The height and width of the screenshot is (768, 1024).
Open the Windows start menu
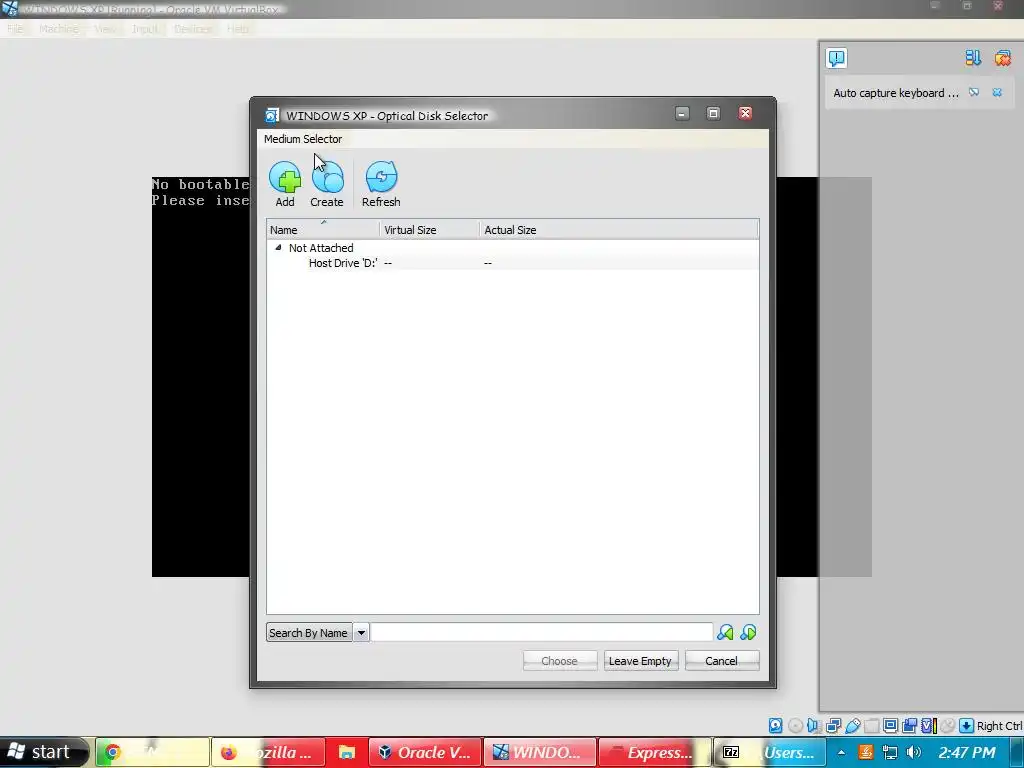click(x=44, y=752)
